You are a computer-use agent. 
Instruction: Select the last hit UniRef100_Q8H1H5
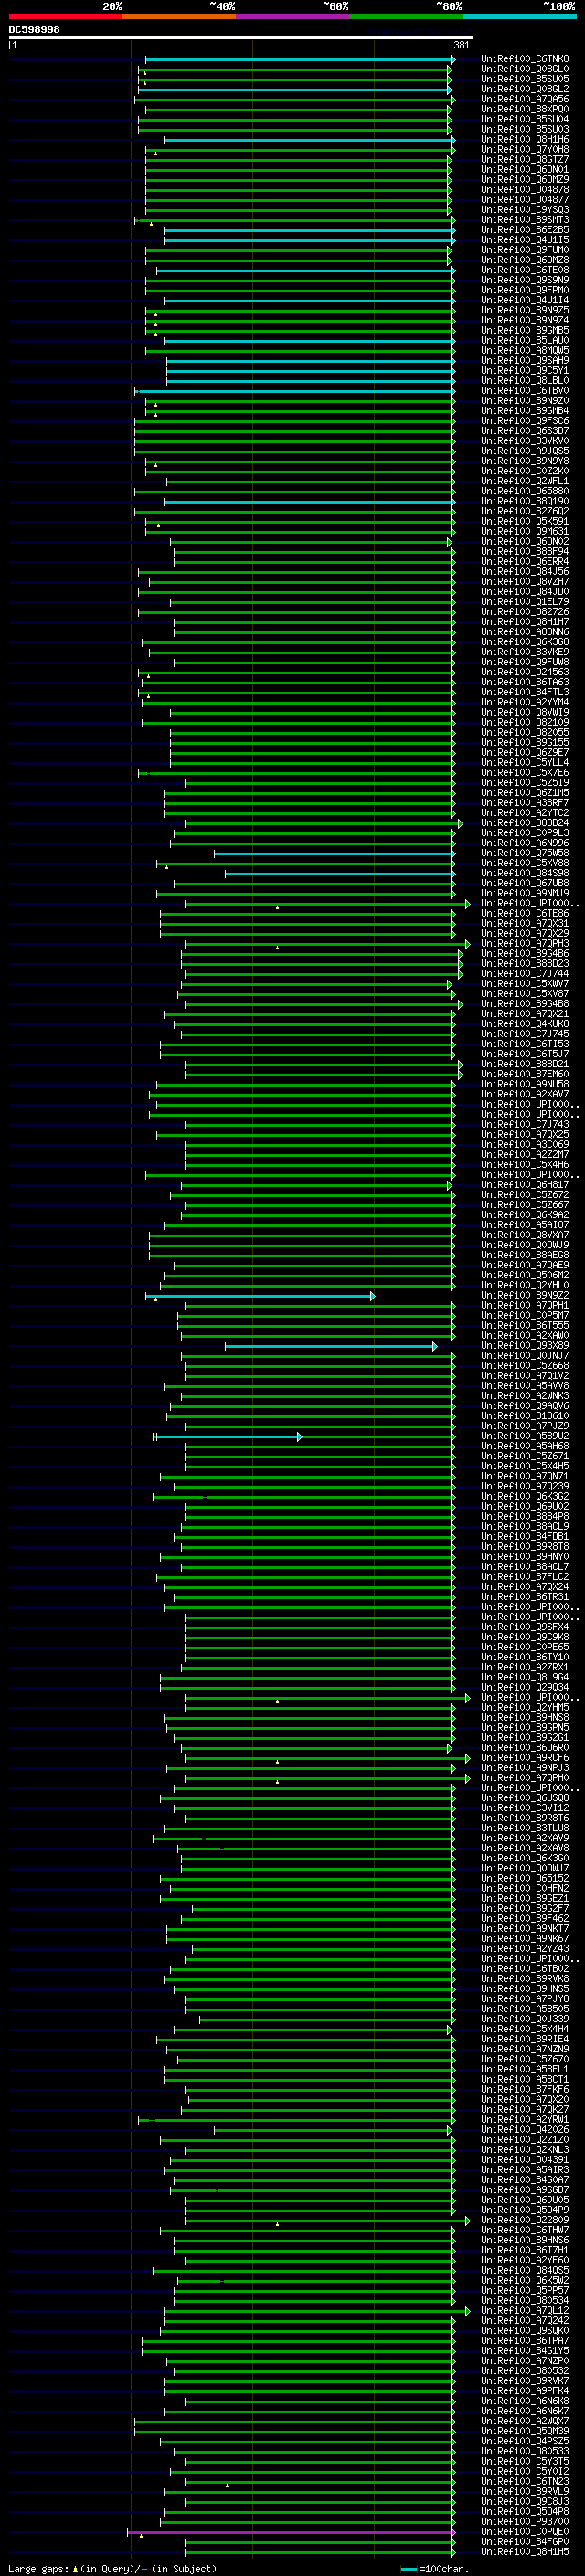point(525,2553)
